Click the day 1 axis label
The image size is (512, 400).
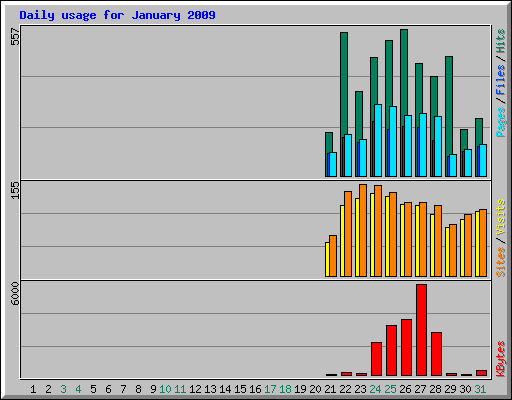pos(33,389)
